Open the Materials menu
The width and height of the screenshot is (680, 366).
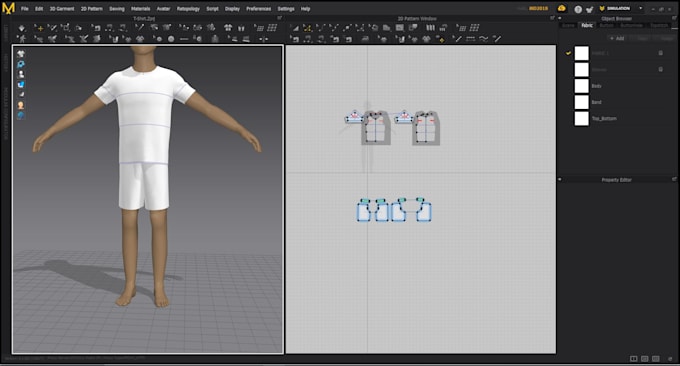(x=141, y=9)
